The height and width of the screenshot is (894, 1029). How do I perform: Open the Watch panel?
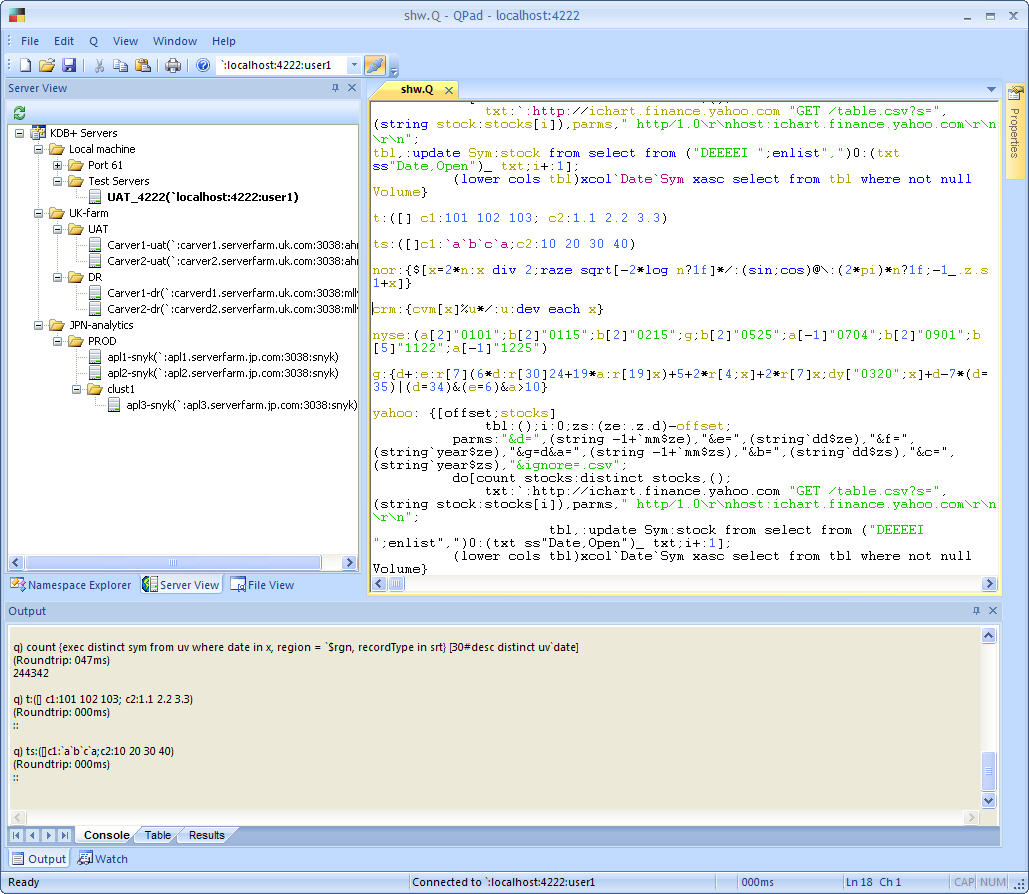coord(101,858)
